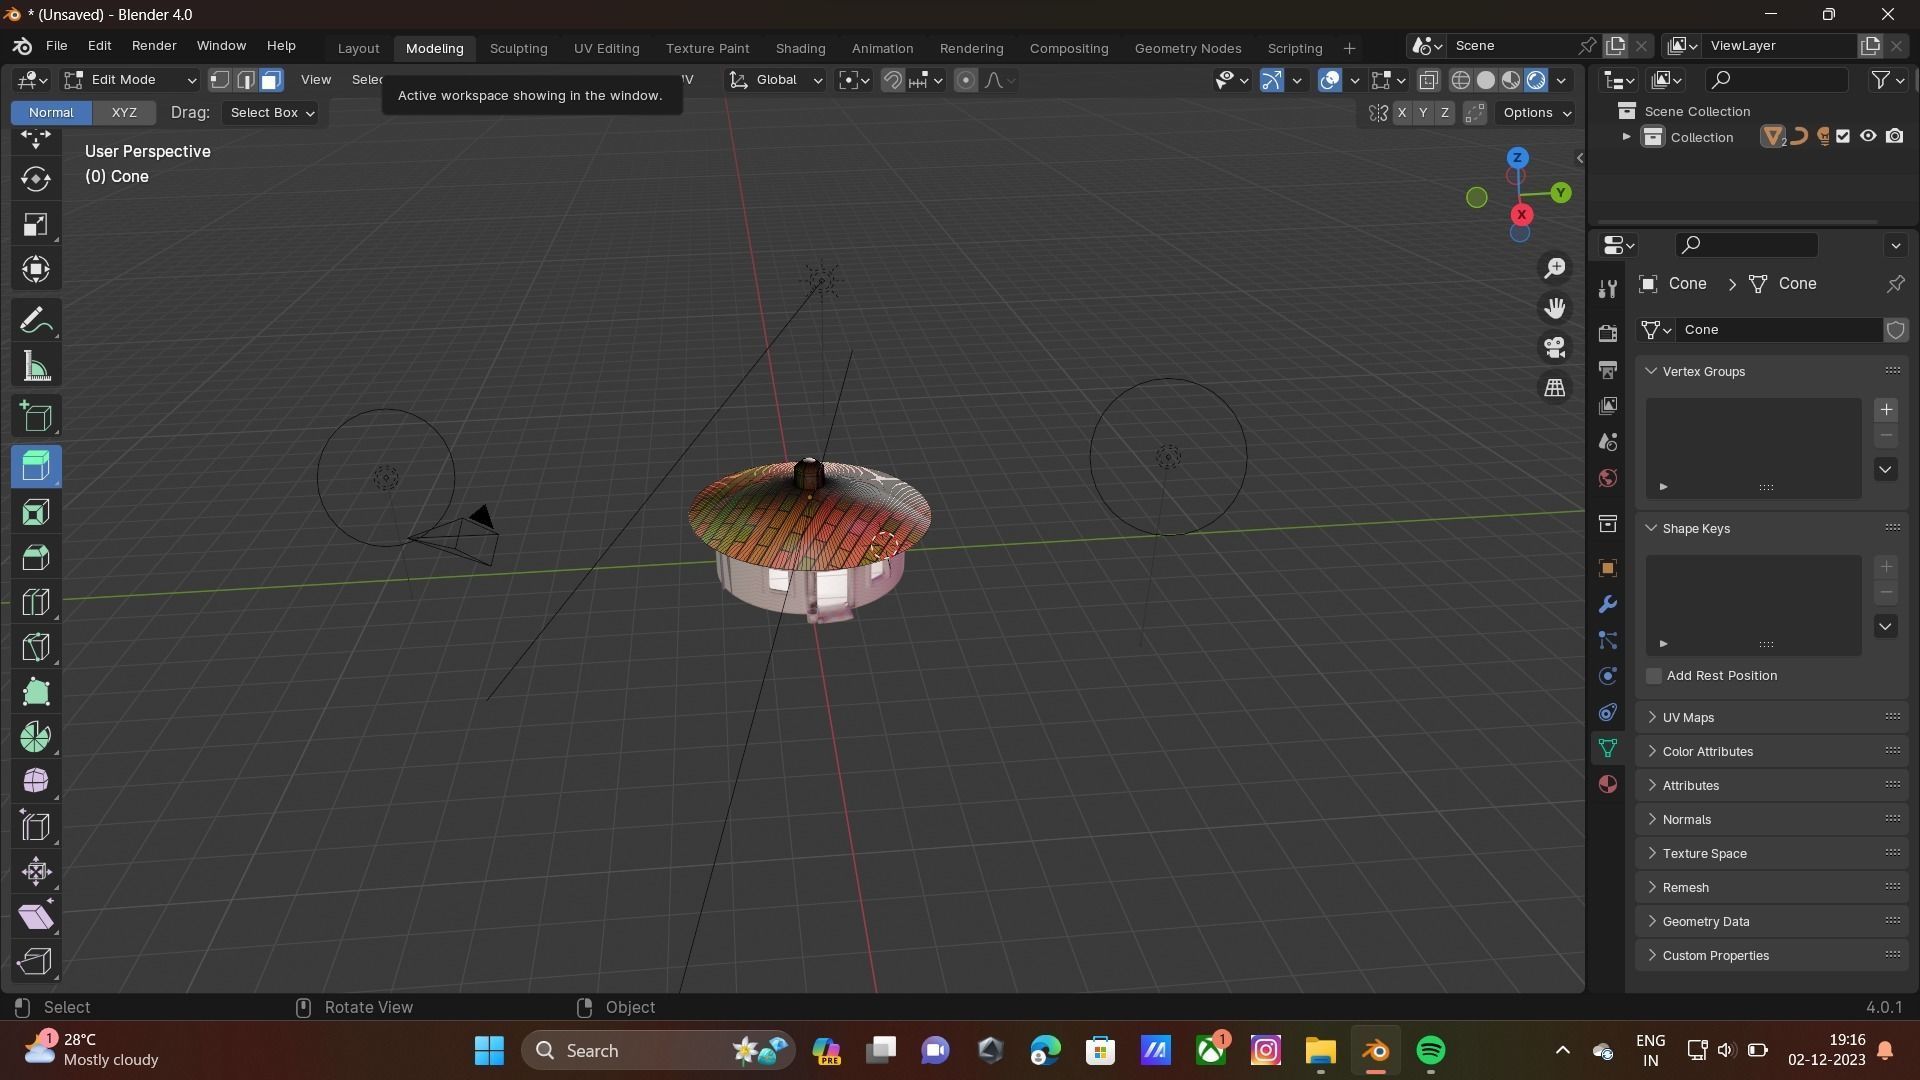Open the File menu
1920x1080 pixels.
point(56,46)
